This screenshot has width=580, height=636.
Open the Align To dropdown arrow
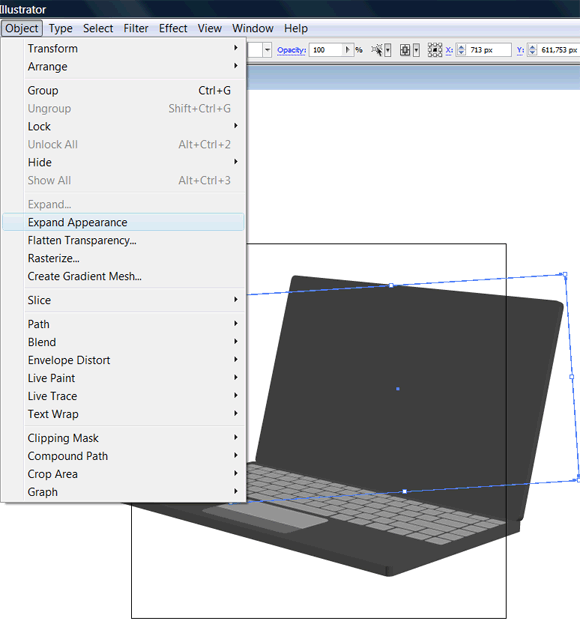[x=416, y=50]
